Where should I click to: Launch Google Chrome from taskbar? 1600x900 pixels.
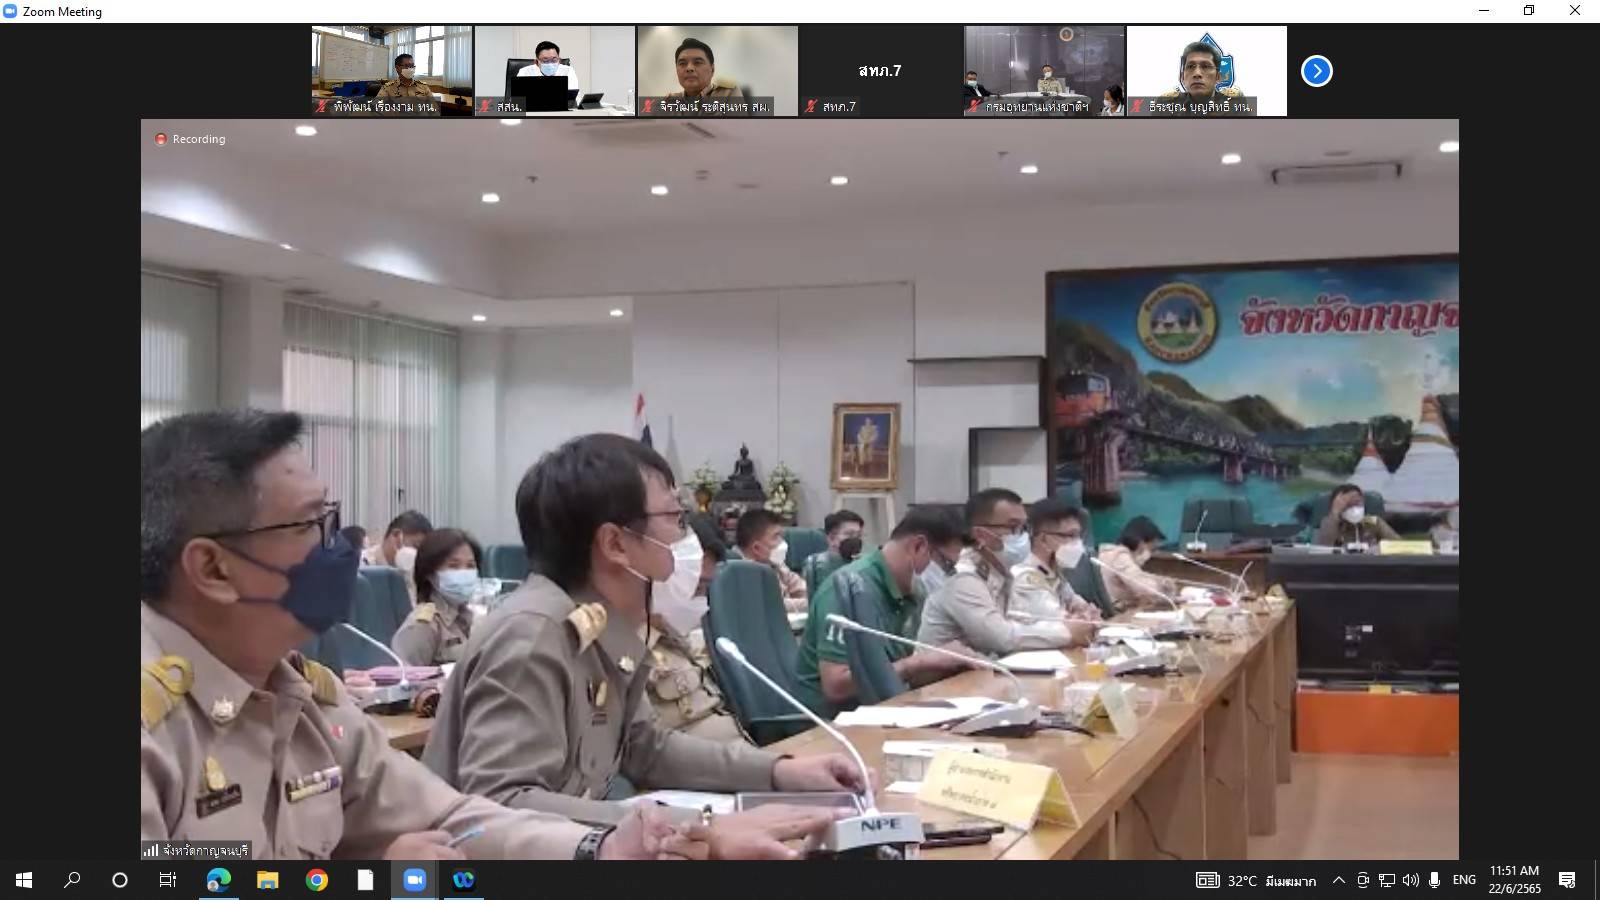[316, 880]
